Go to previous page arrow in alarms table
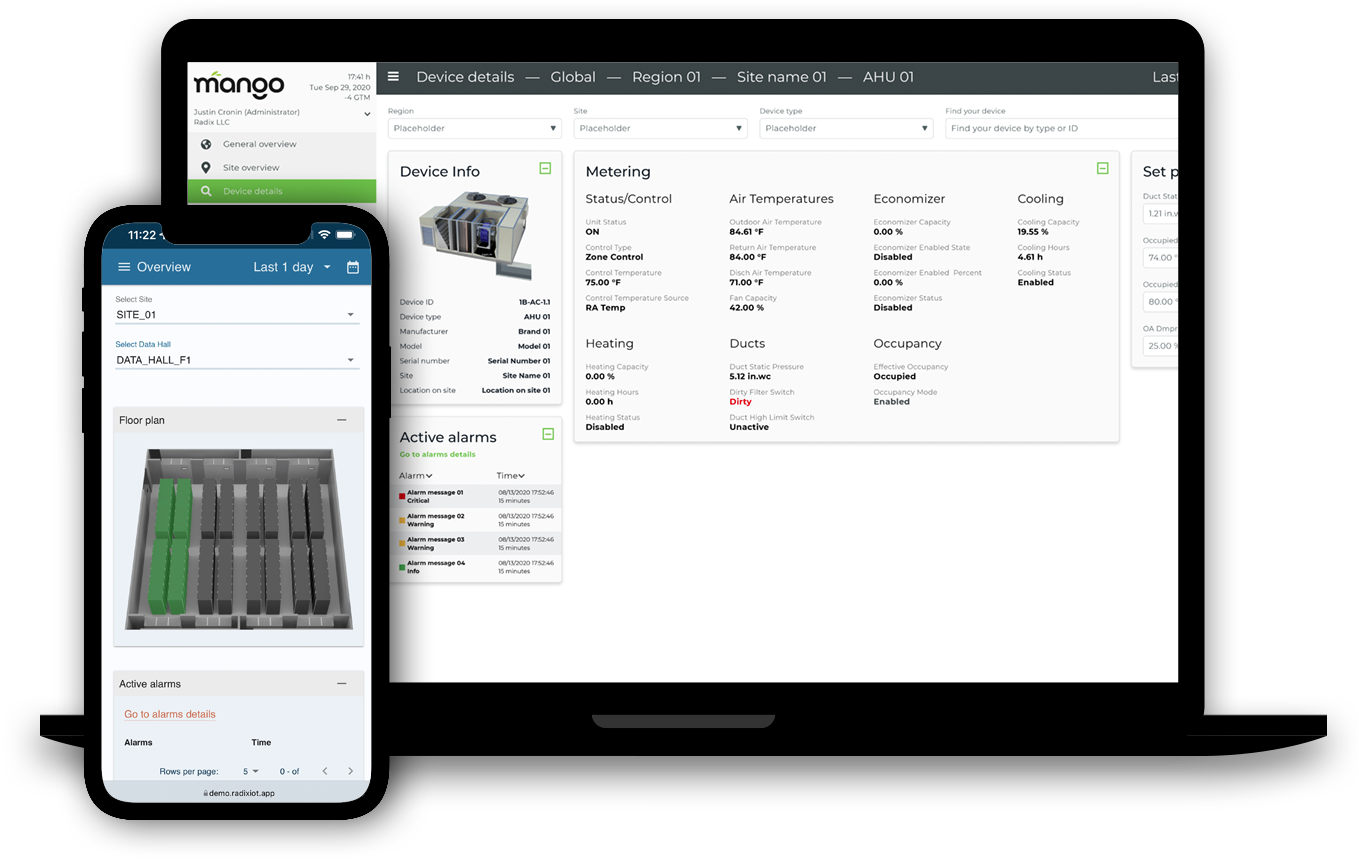Viewport: 1359px width, 859px height. point(324,771)
